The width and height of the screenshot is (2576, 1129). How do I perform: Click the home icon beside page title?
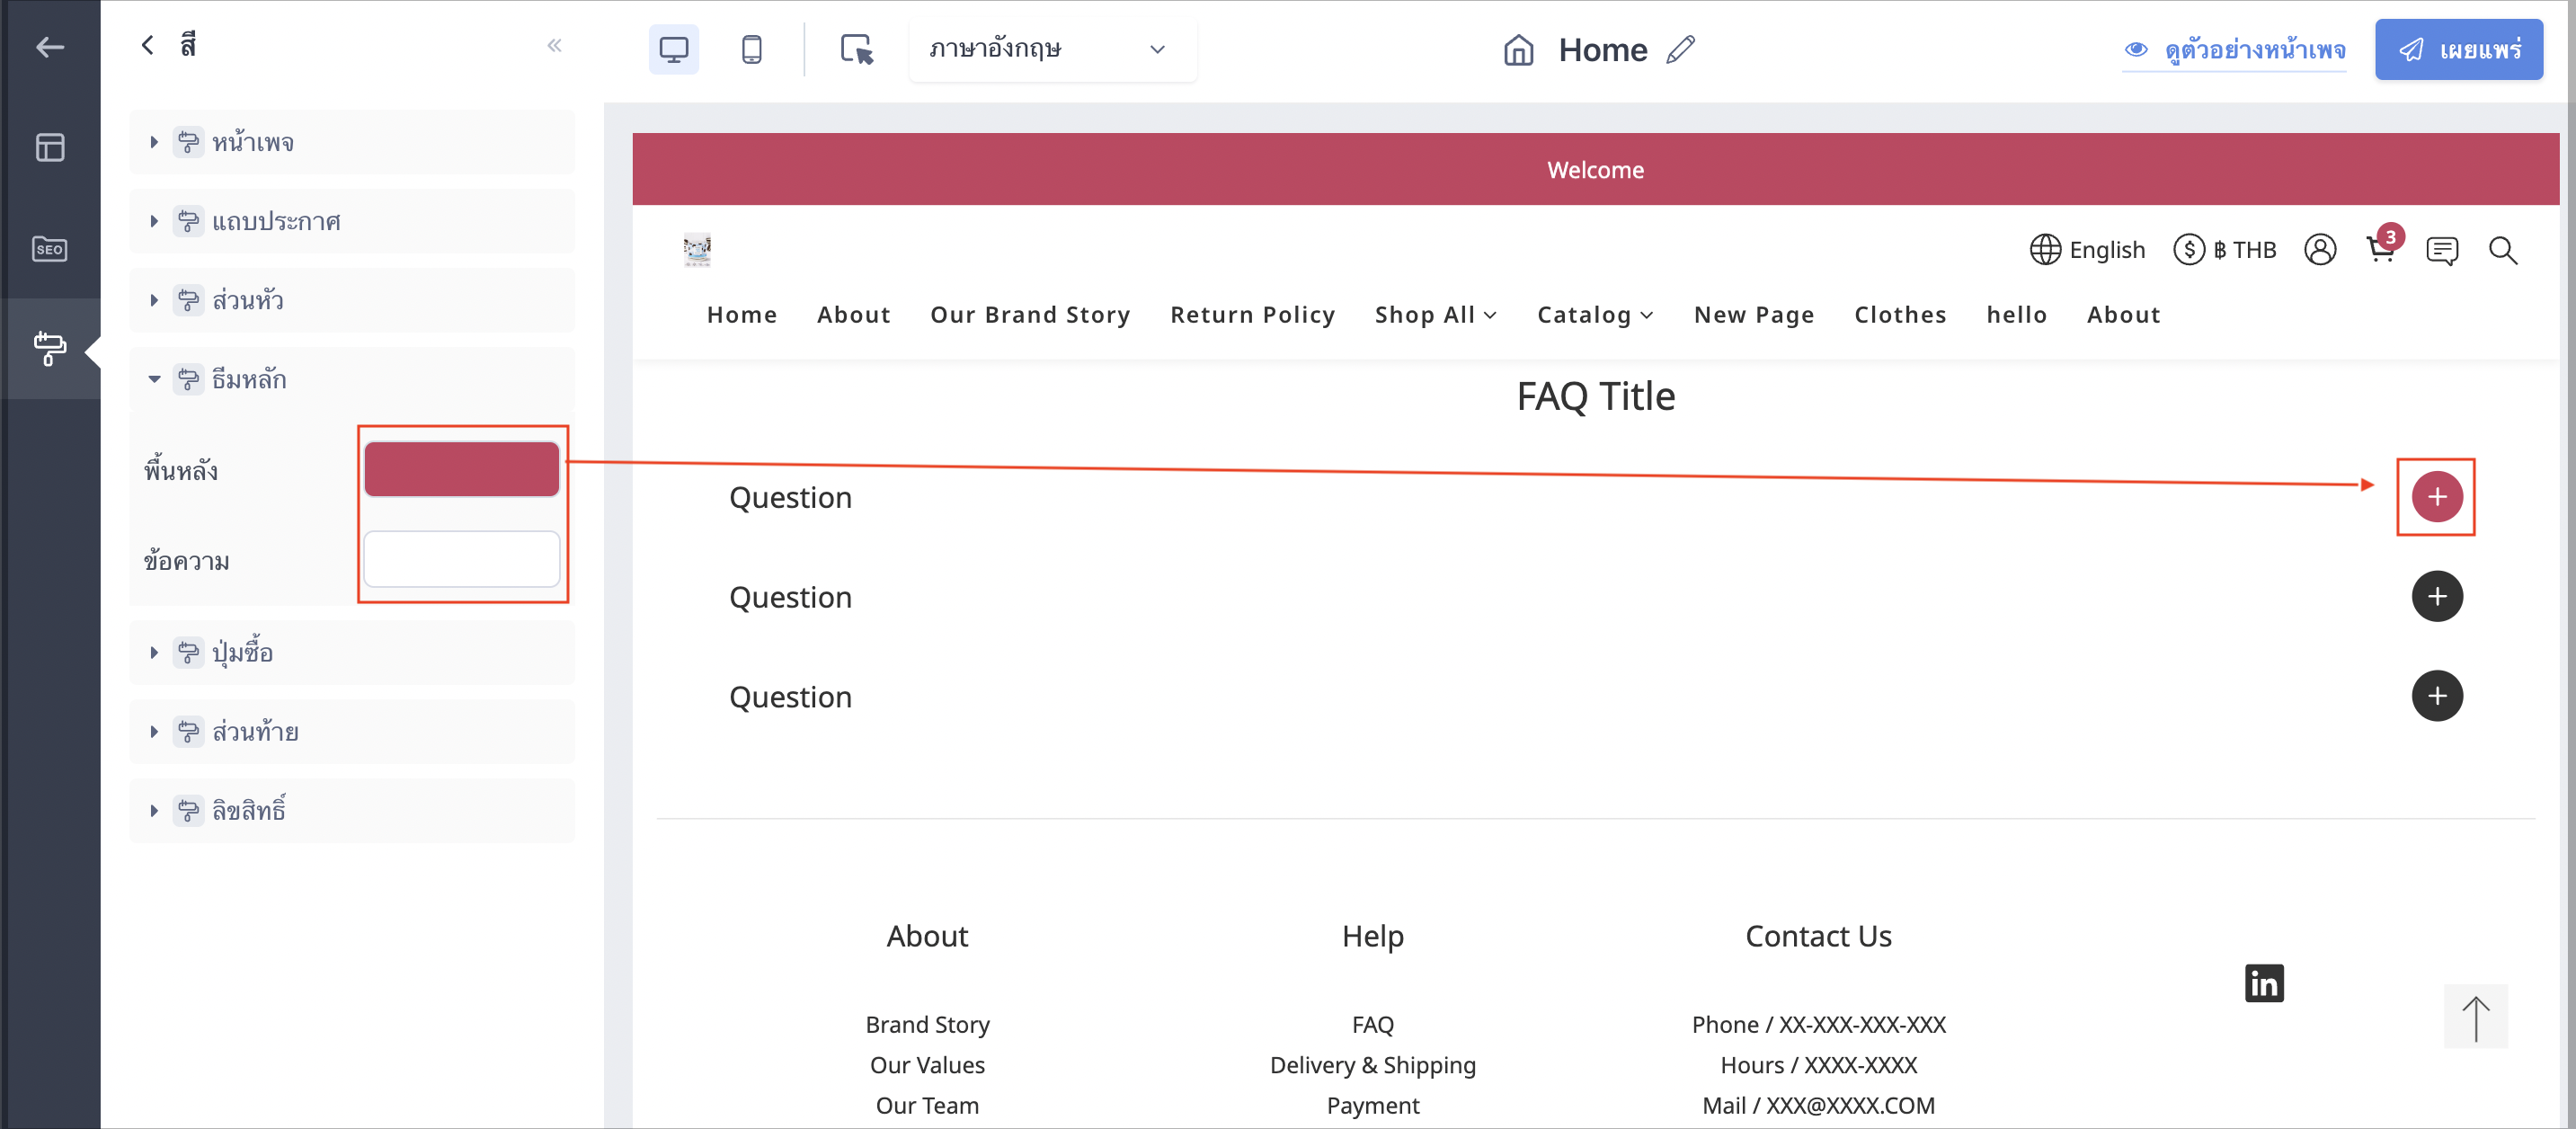(1518, 49)
